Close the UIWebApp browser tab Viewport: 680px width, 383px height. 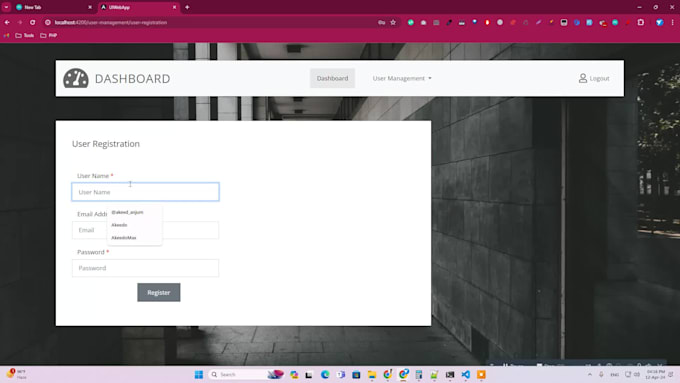174,7
